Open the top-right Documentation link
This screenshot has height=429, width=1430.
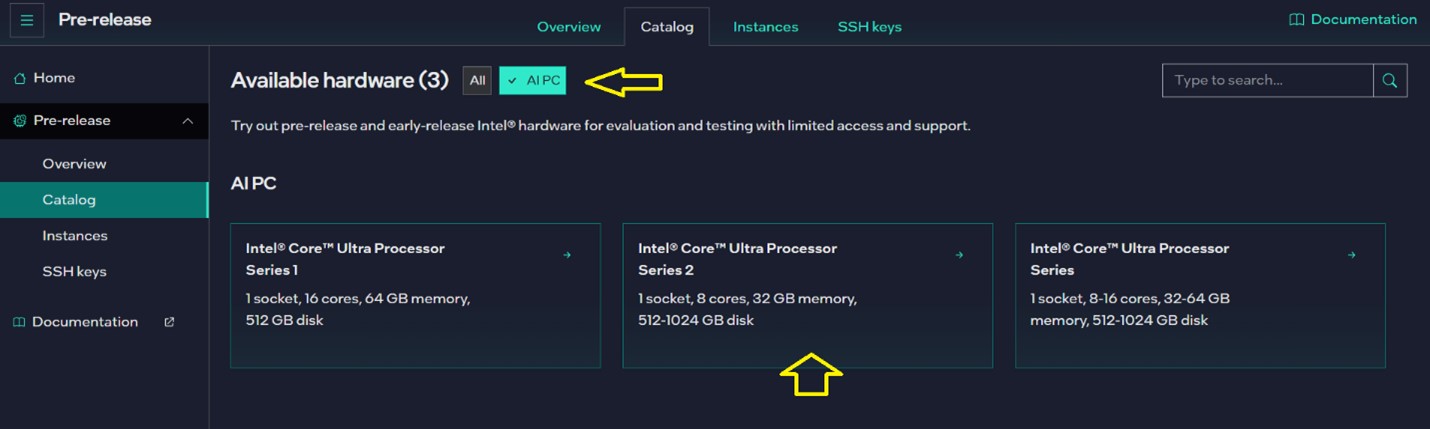[x=1363, y=20]
